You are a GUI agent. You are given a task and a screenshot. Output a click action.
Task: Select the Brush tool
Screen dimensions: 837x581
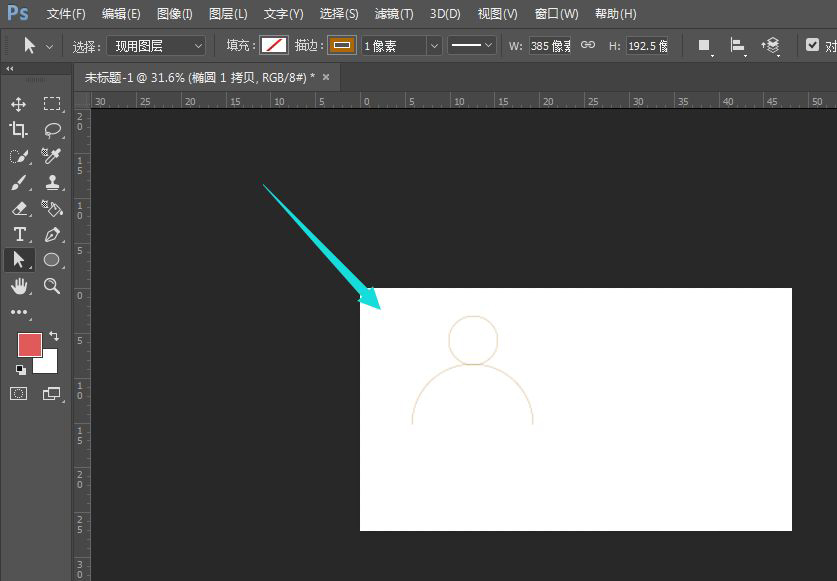(19, 182)
